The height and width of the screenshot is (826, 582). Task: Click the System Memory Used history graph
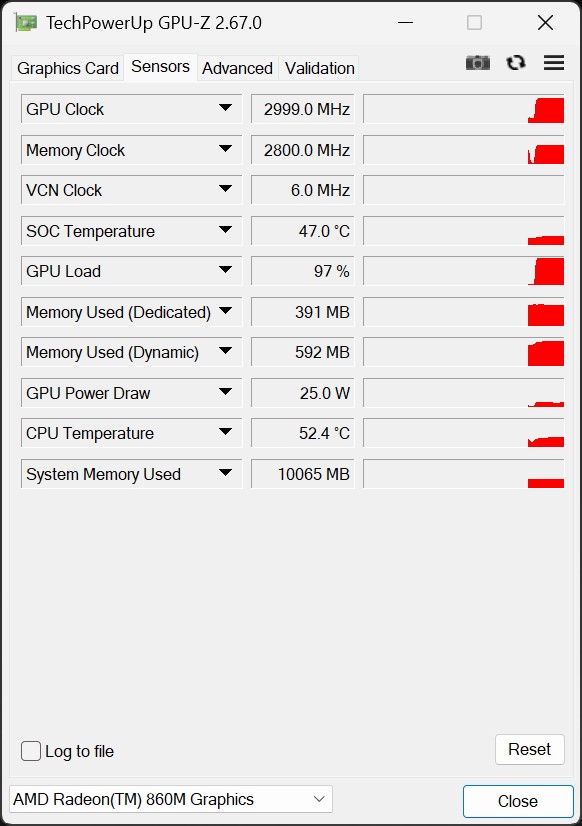(463, 474)
